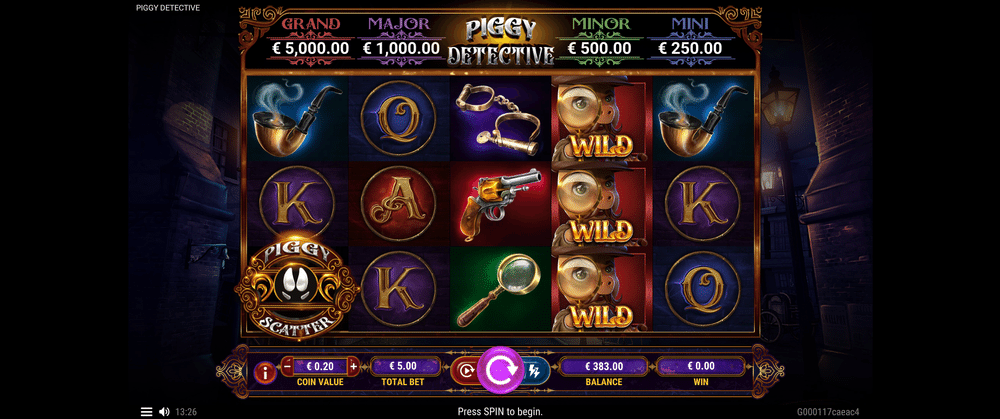
Task: Mute the game sound
Action: tap(164, 412)
